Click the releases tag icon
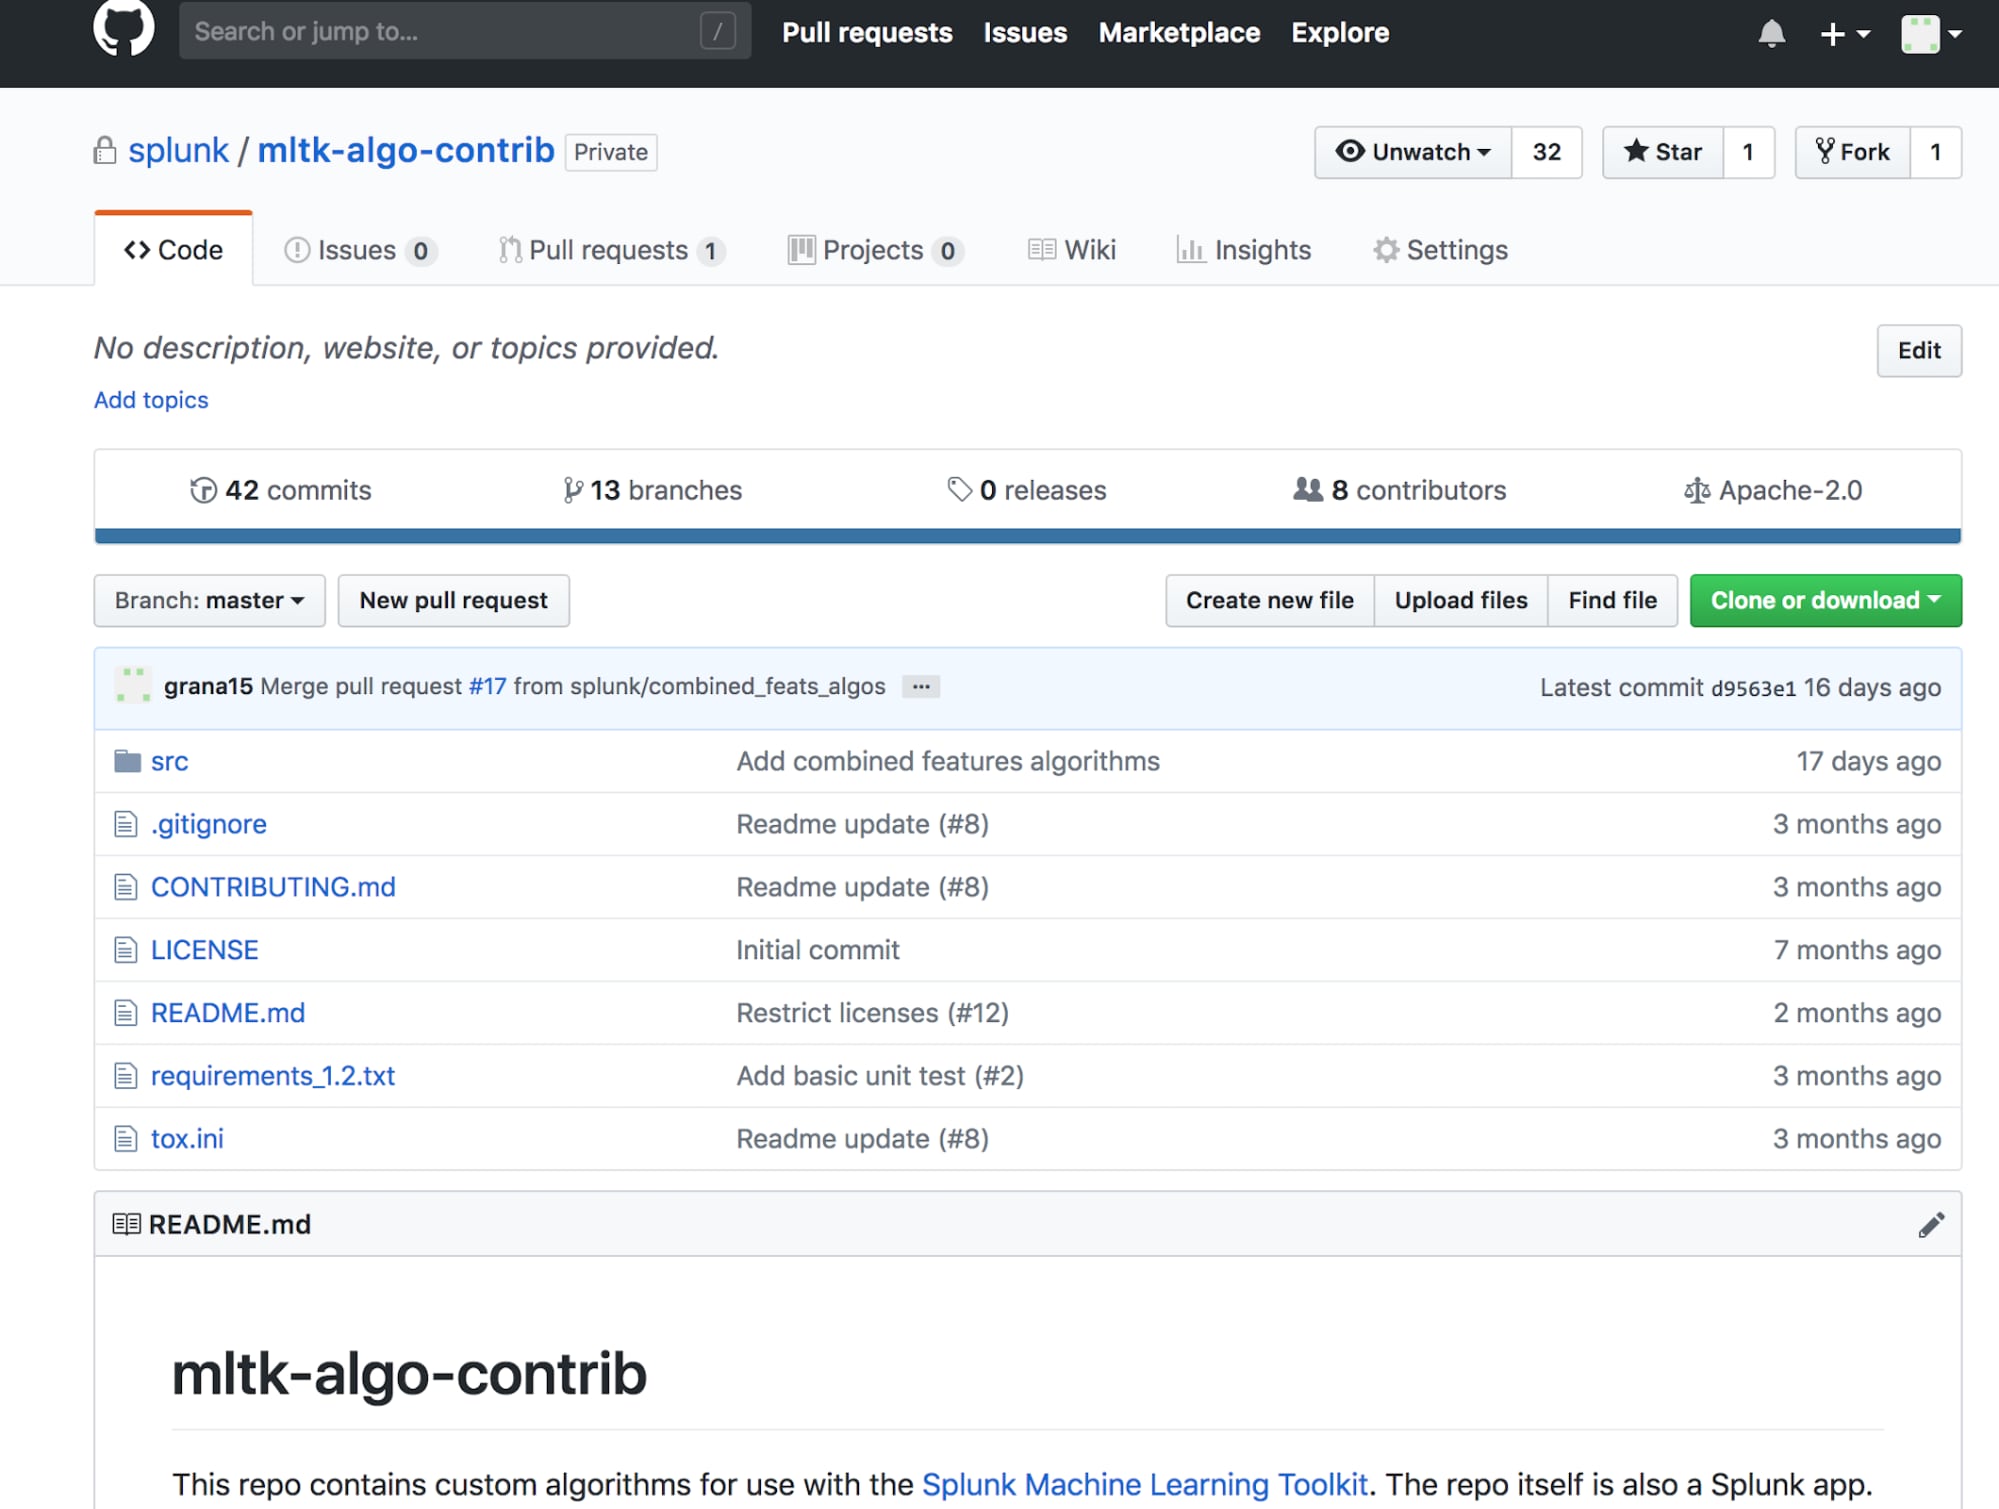 pos(959,489)
